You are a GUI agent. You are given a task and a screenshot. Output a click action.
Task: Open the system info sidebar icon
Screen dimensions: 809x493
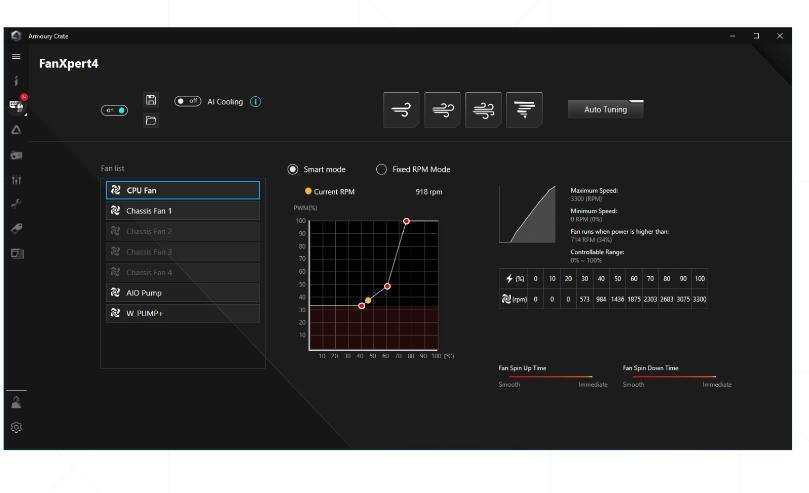pos(16,80)
